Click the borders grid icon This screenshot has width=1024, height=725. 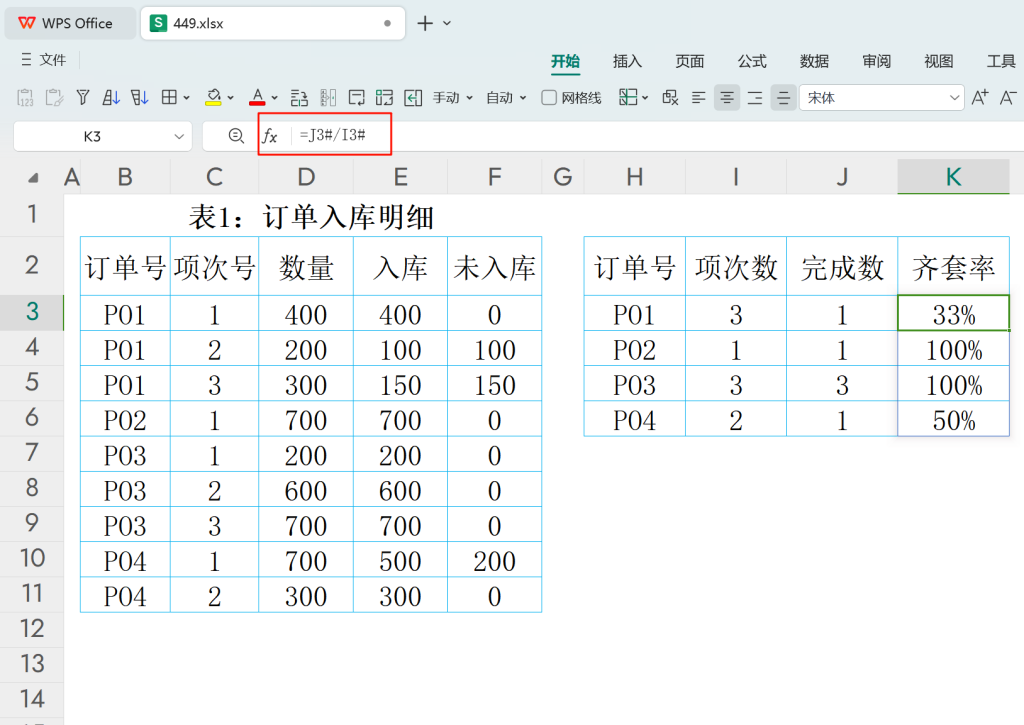click(169, 97)
